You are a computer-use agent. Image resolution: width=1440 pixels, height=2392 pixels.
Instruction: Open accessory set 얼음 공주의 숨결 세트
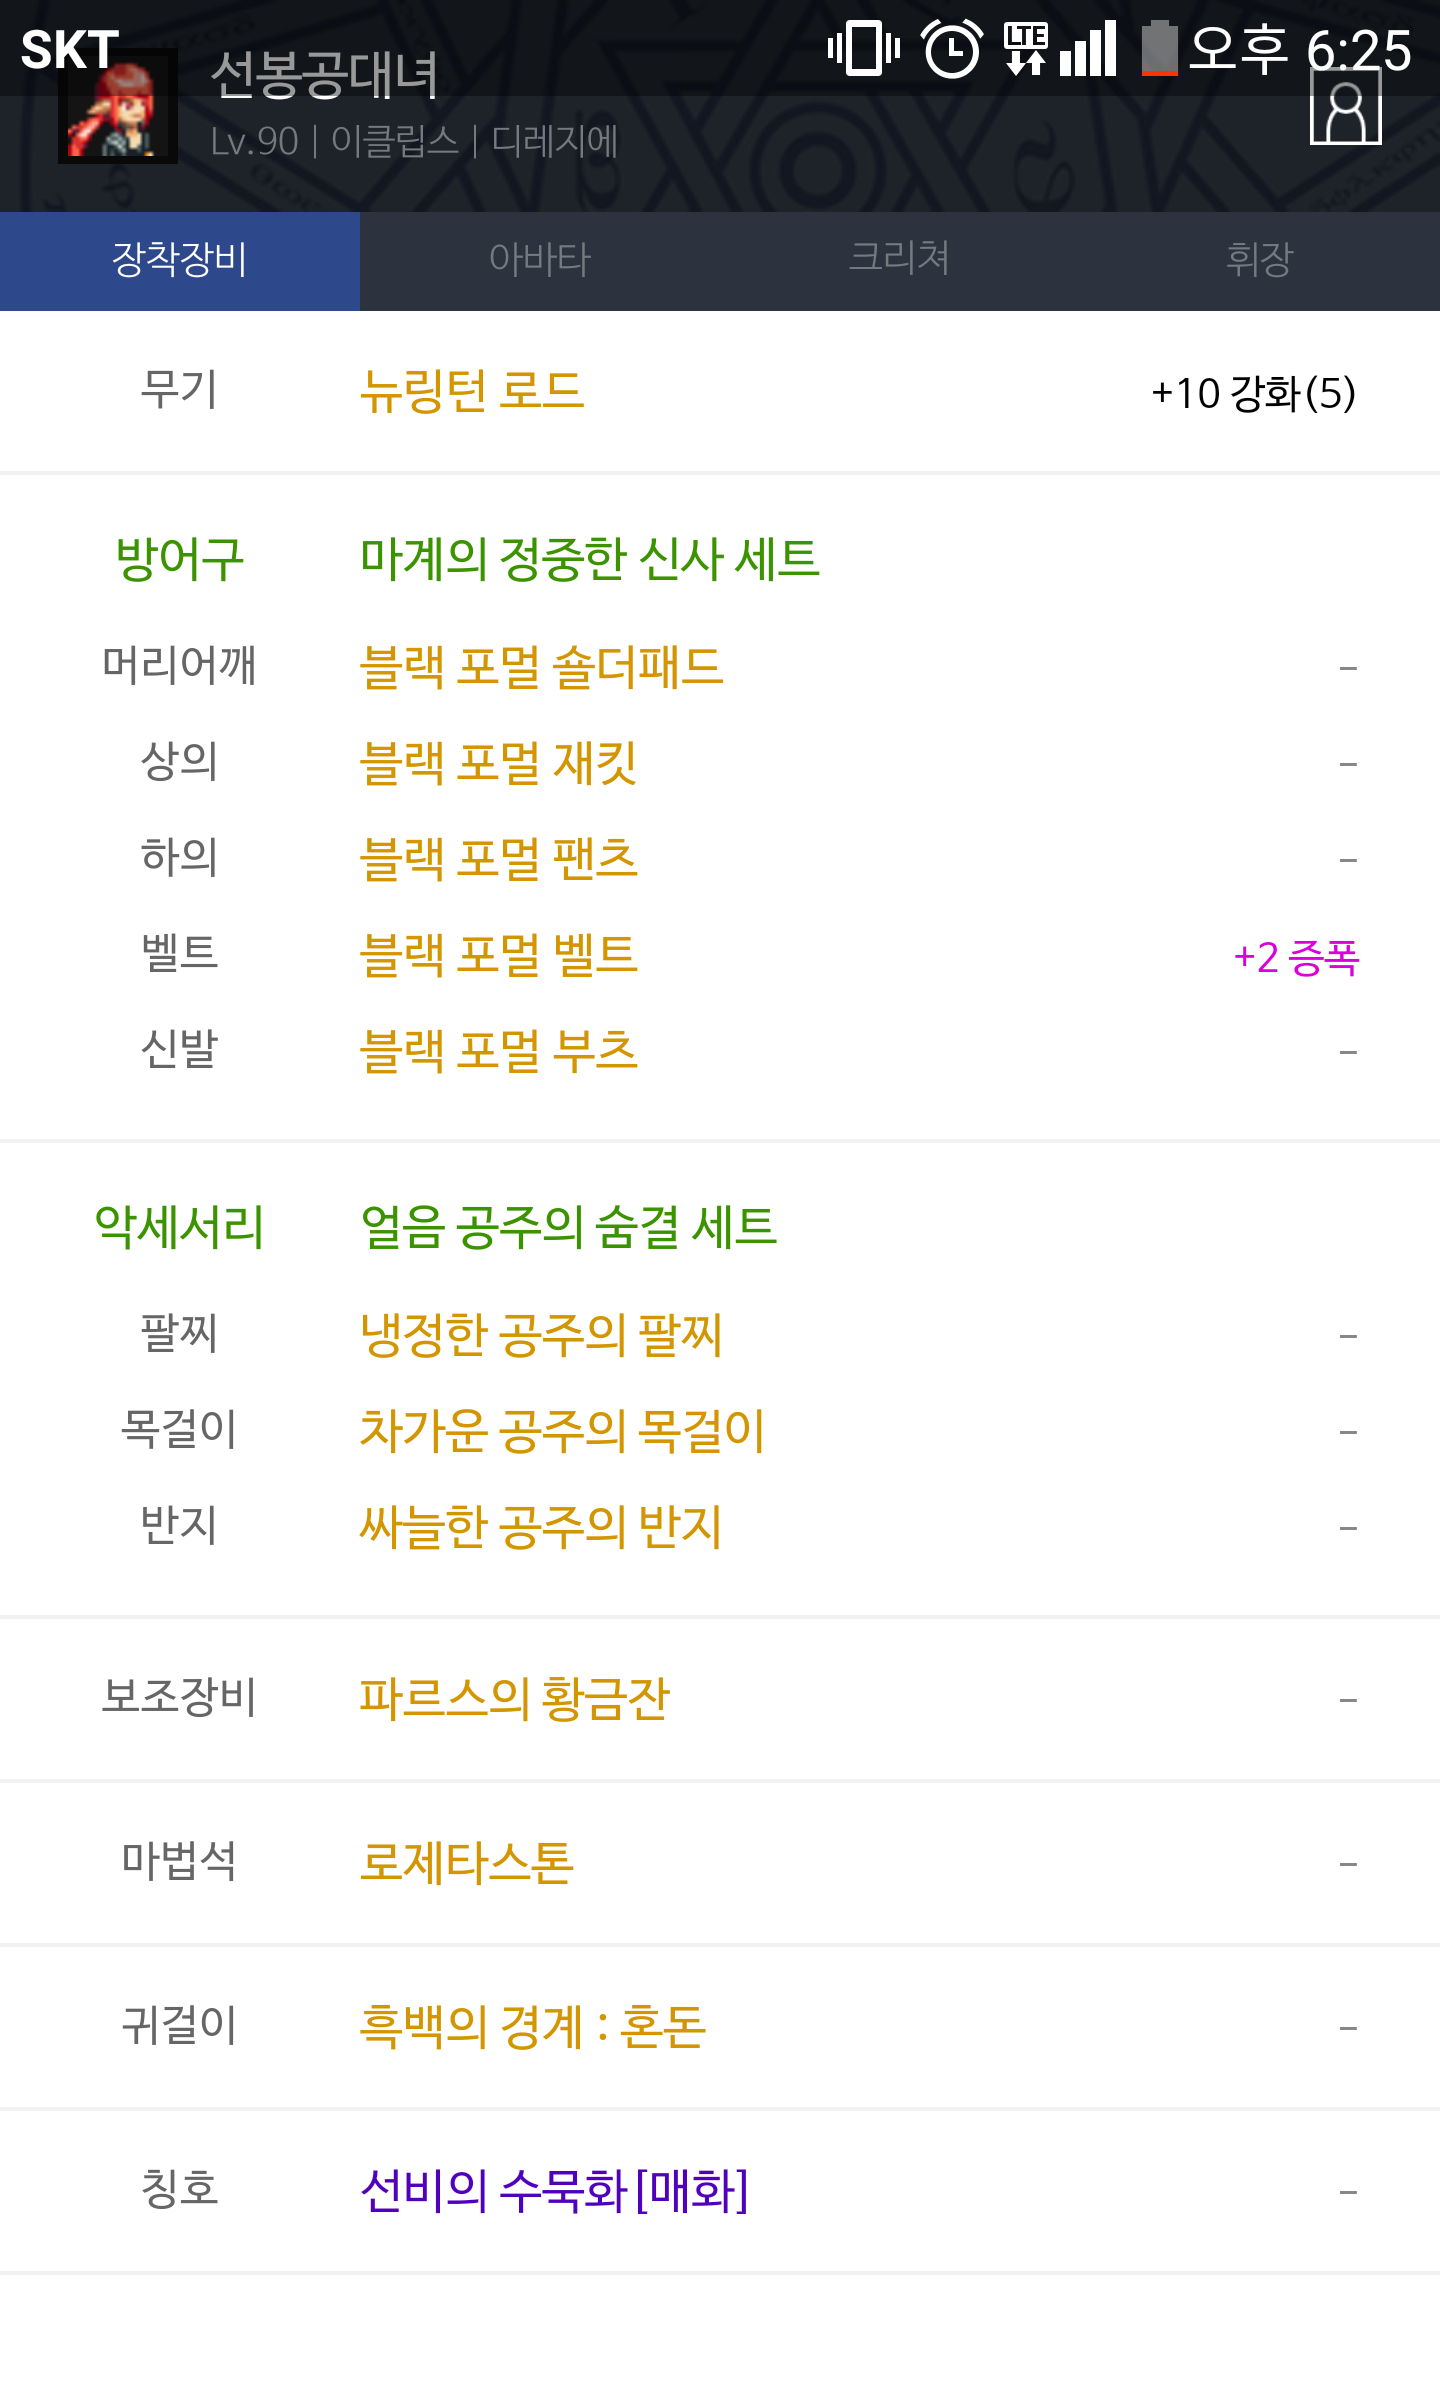tap(568, 1227)
